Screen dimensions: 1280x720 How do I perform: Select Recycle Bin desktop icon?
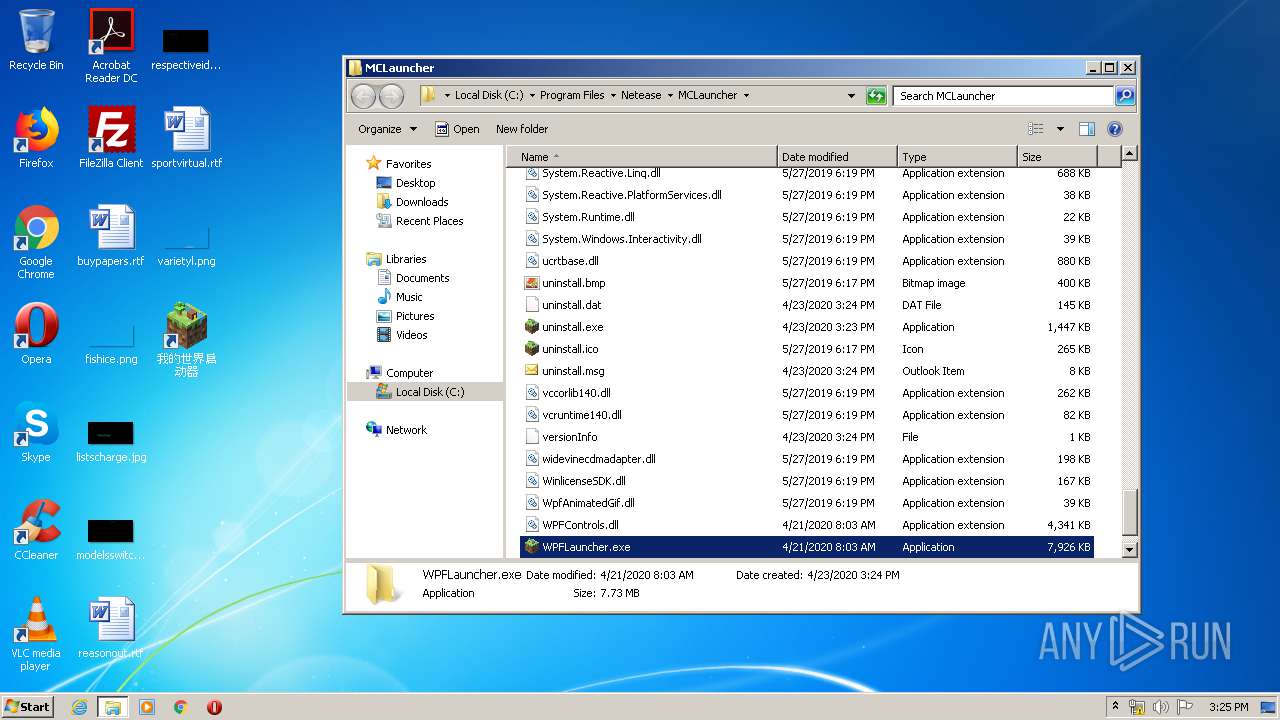(36, 41)
